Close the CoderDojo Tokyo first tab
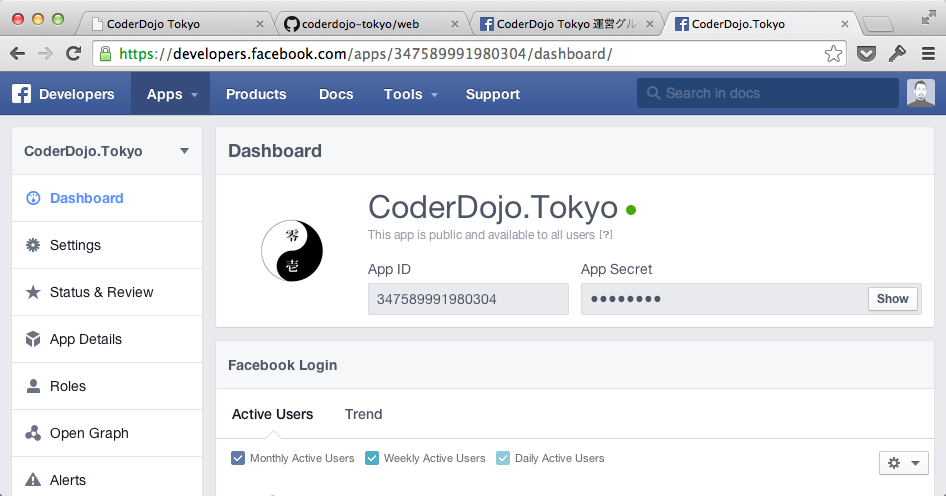Viewport: 946px width, 496px height. point(259,24)
